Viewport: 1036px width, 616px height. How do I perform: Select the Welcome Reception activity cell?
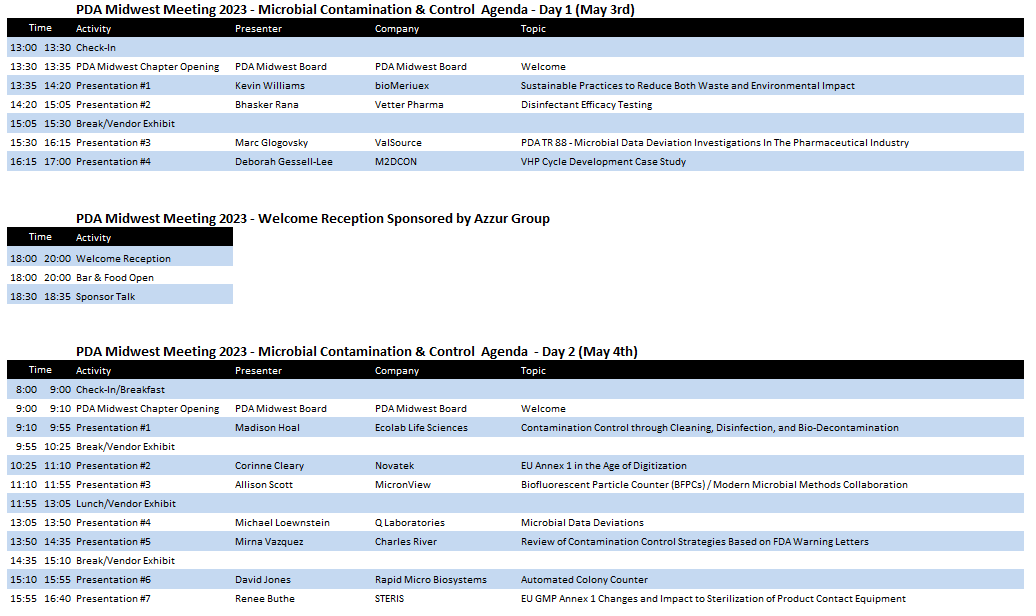(123, 259)
